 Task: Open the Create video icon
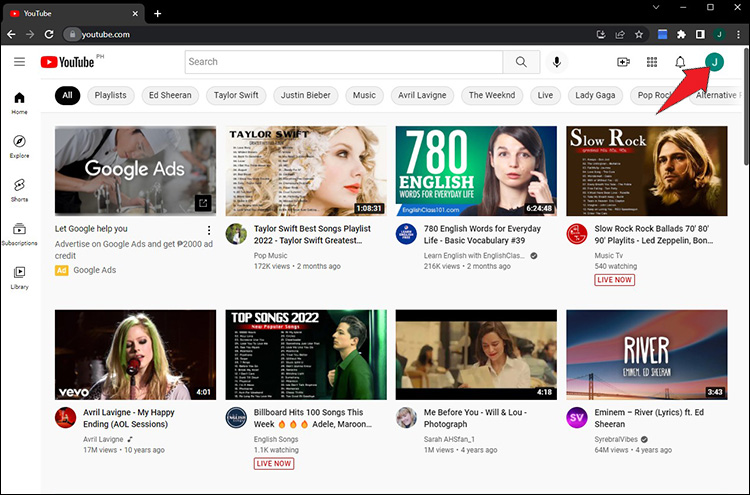tap(623, 62)
